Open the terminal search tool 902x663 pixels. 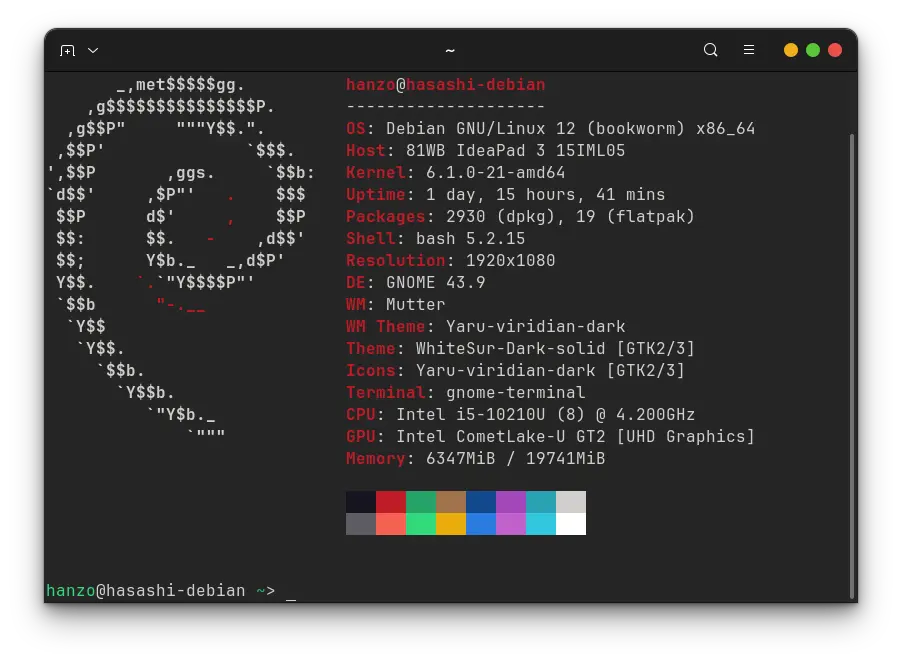coord(710,50)
